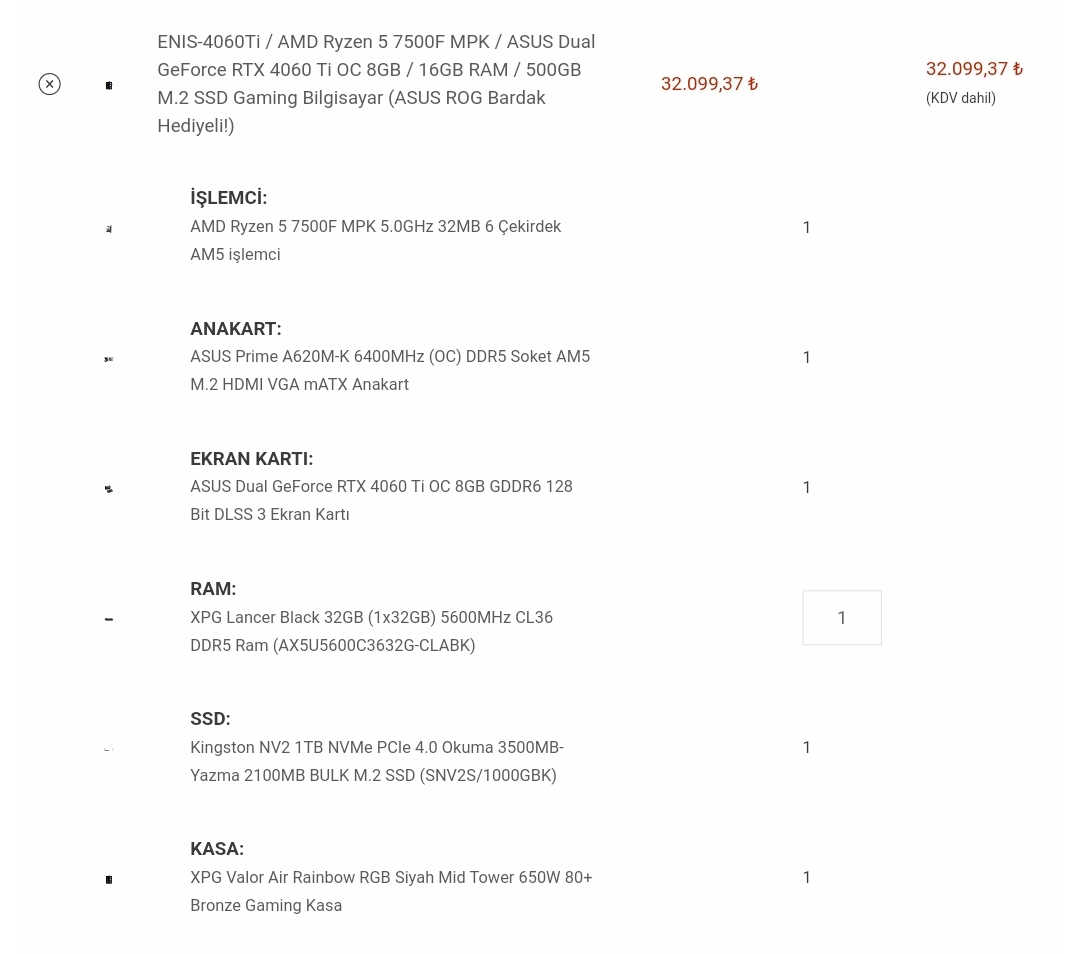Click the KASA section heading

click(x=217, y=849)
